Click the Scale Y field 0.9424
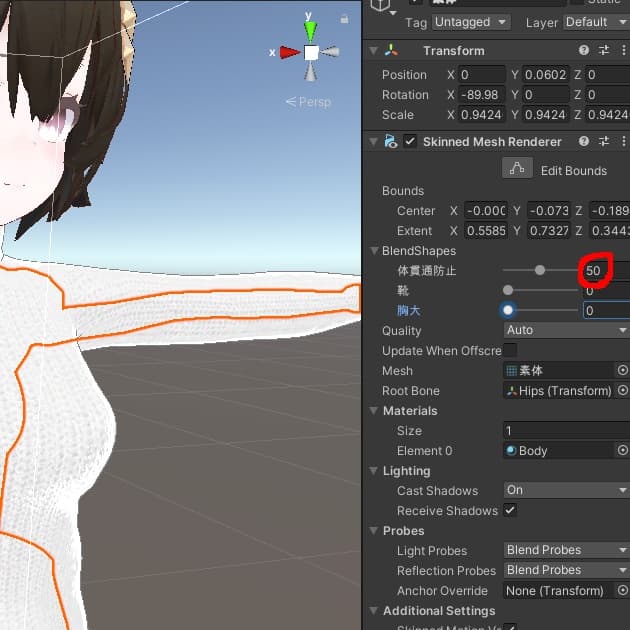This screenshot has width=630, height=630. [545, 115]
